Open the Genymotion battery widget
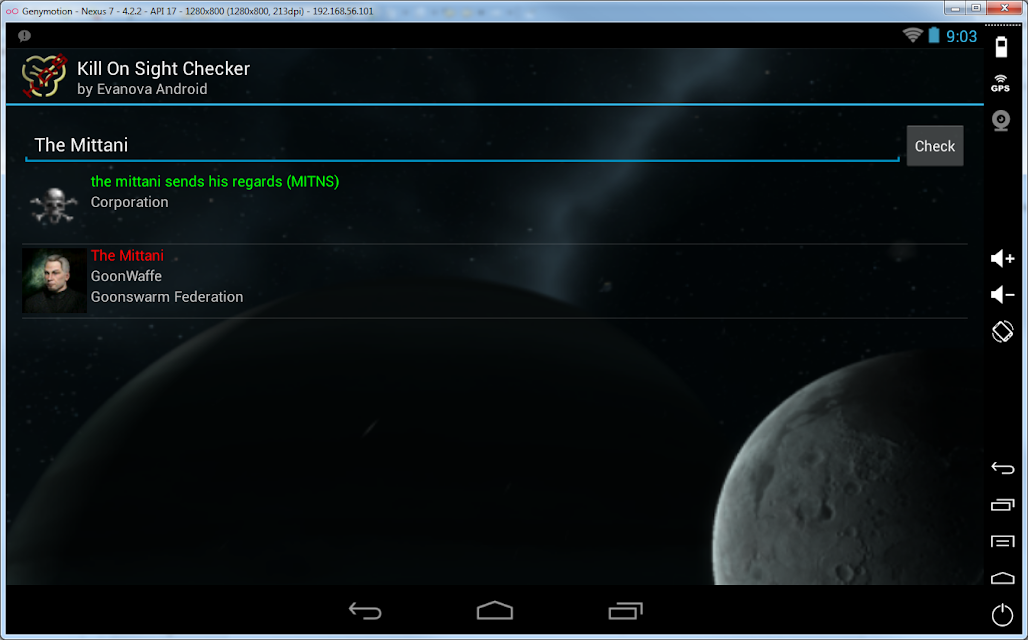The image size is (1028, 640). [x=1001, y=47]
